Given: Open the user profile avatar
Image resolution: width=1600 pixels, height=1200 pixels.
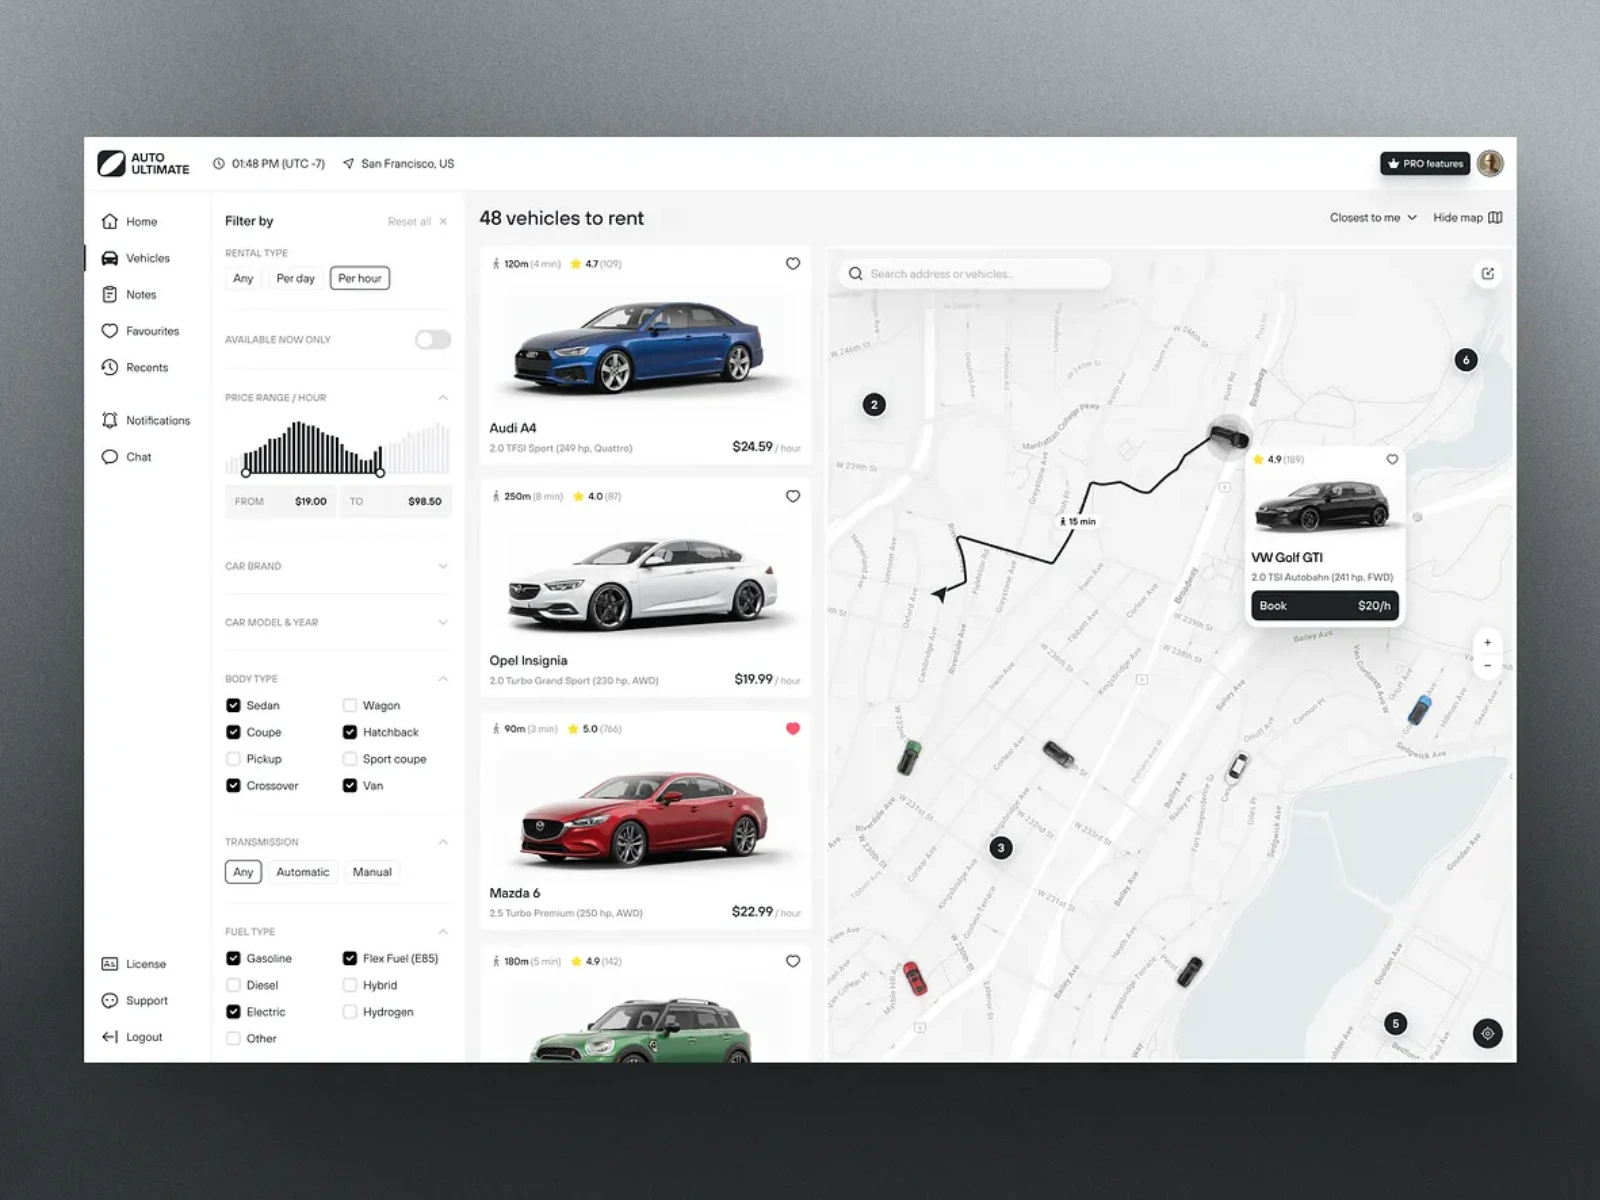Looking at the screenshot, I should pyautogui.click(x=1490, y=163).
